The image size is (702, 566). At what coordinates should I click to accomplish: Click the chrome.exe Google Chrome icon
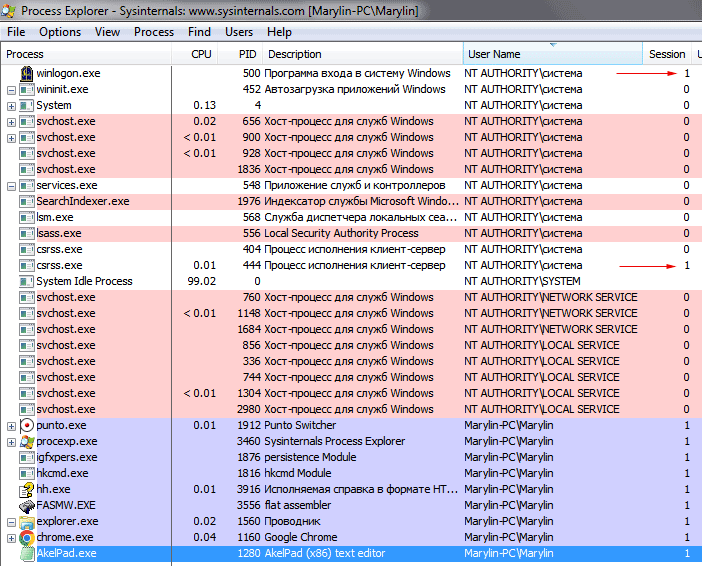tap(27, 537)
